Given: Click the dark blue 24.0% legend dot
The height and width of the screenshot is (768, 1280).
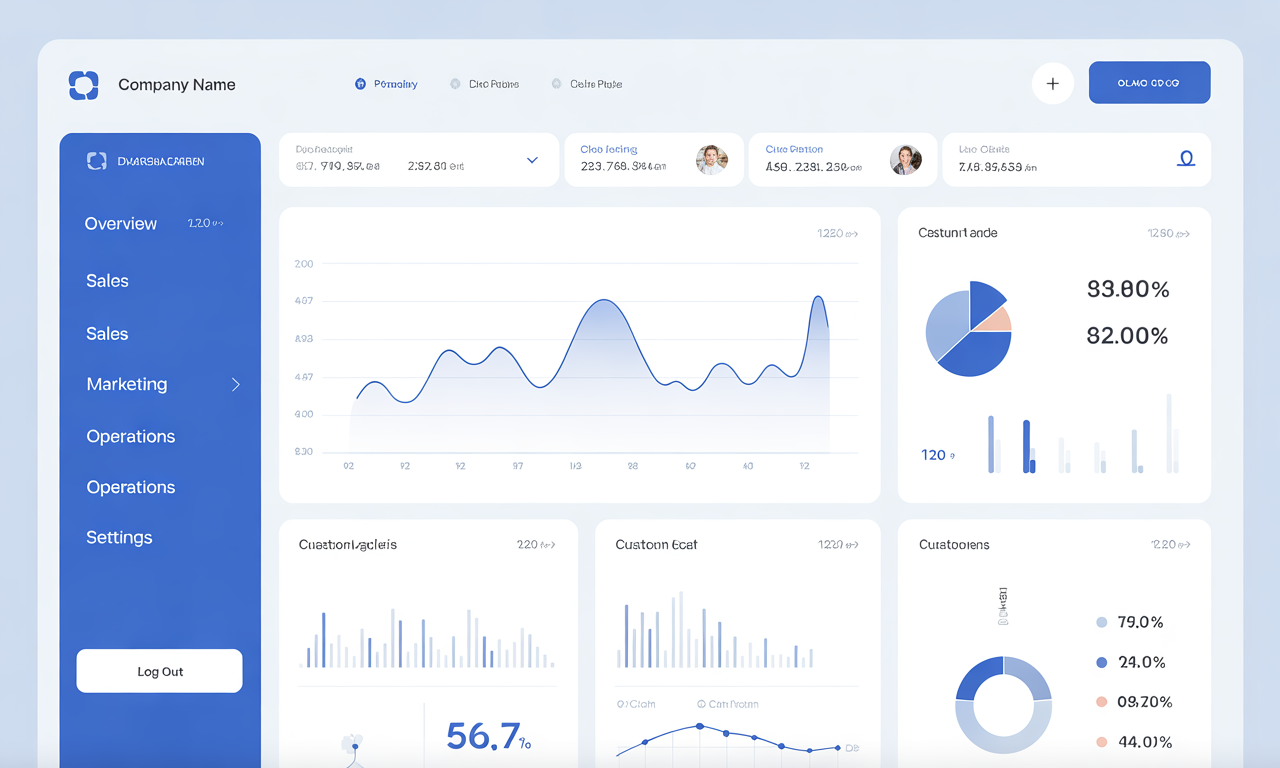Looking at the screenshot, I should click(1101, 662).
